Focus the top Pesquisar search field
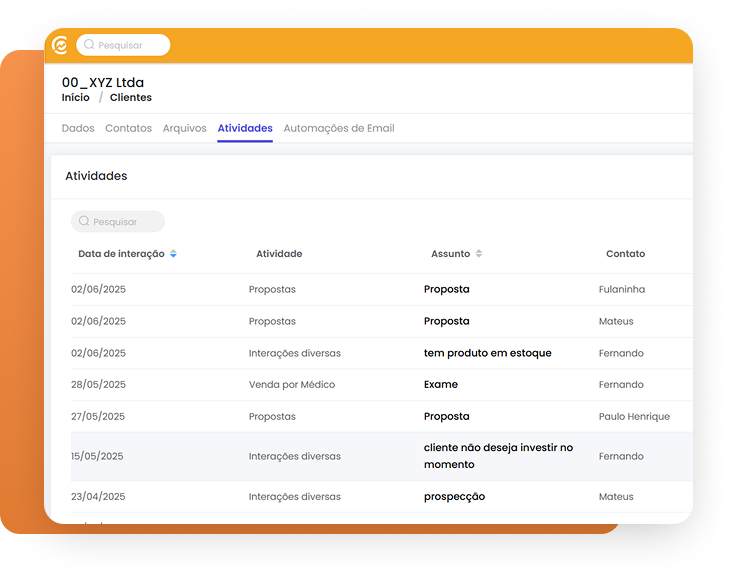 coord(128,45)
